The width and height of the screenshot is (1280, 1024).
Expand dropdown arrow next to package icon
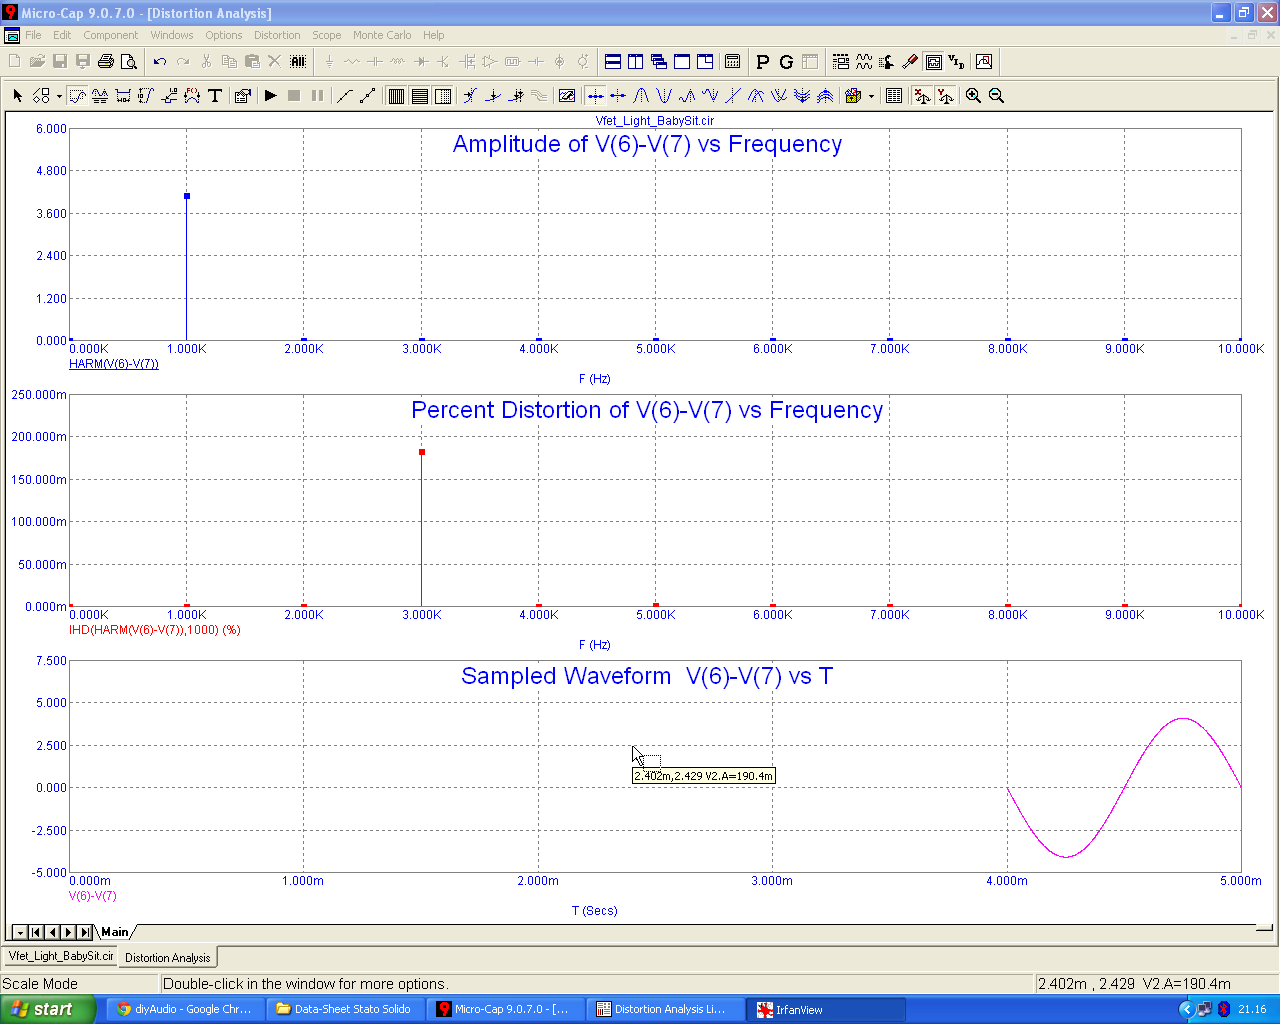pyautogui.click(x=871, y=97)
